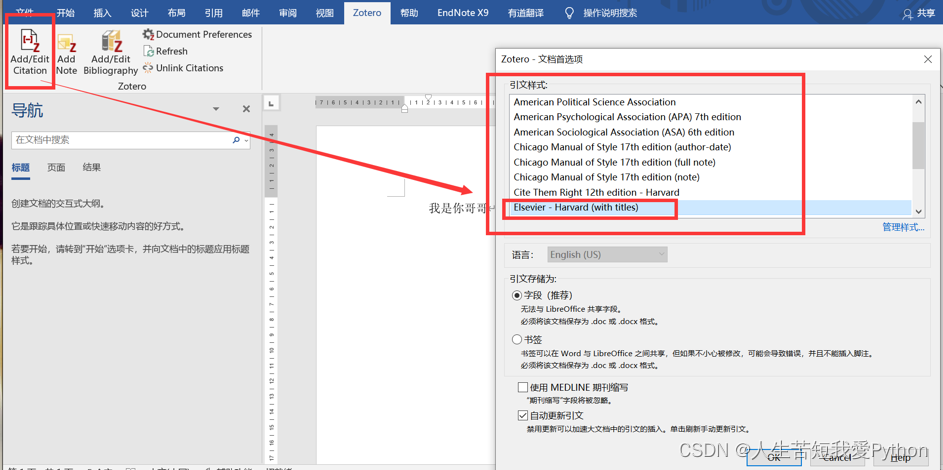Select 书签 radio button
Screen dimensions: 943x470
pos(517,340)
